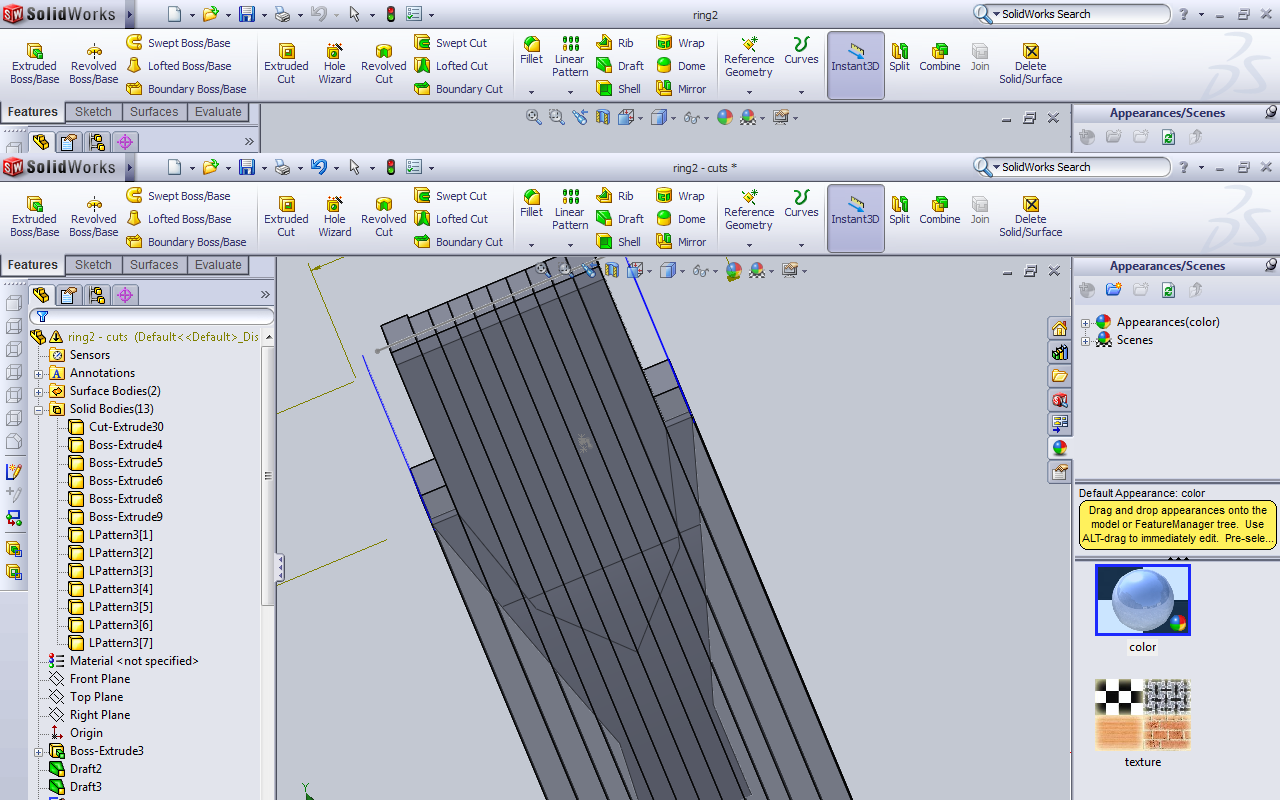Expand Scenes node in task pane
The image size is (1280, 800).
(x=1086, y=340)
